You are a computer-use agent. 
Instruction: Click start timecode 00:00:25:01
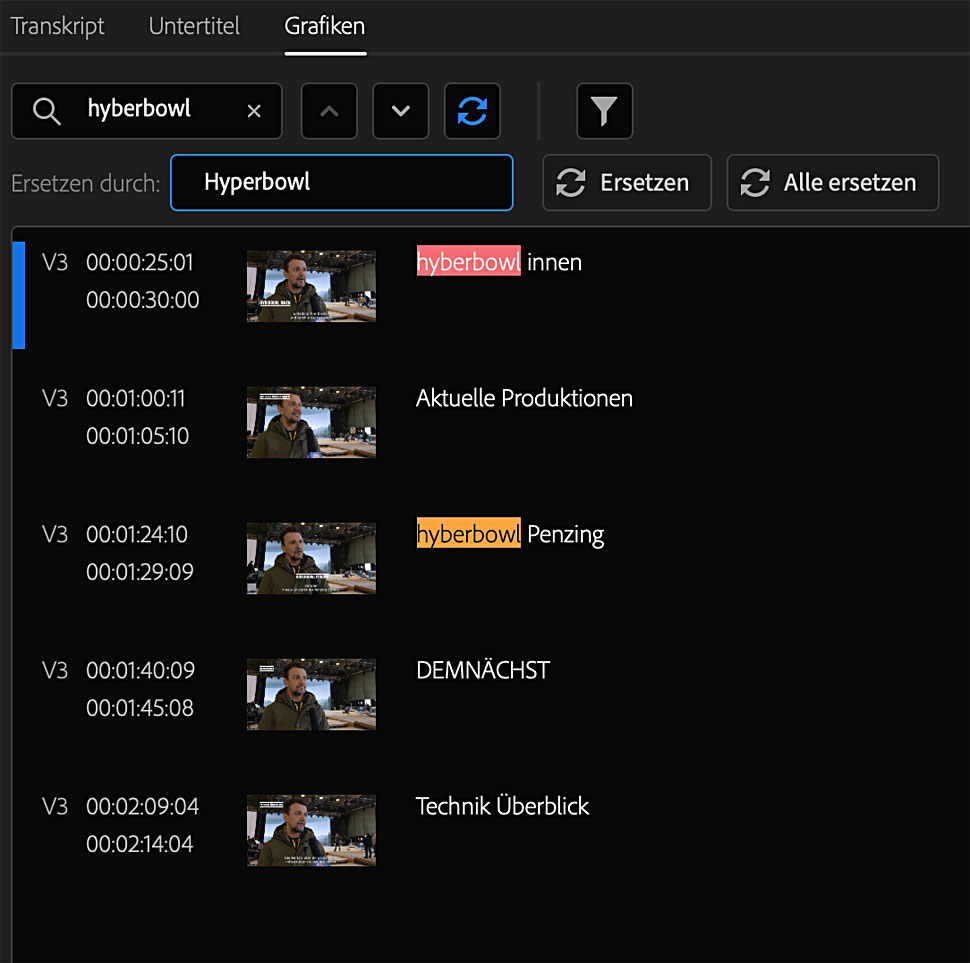[140, 262]
